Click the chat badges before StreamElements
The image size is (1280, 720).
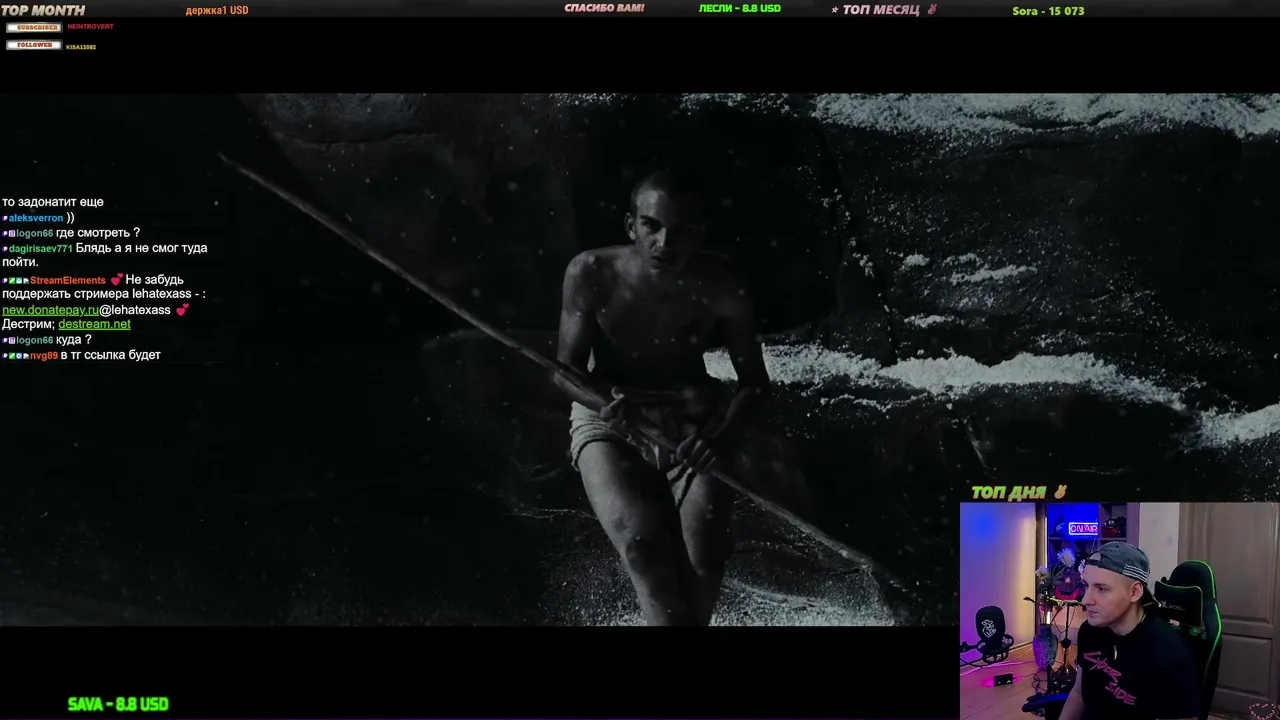pos(15,280)
